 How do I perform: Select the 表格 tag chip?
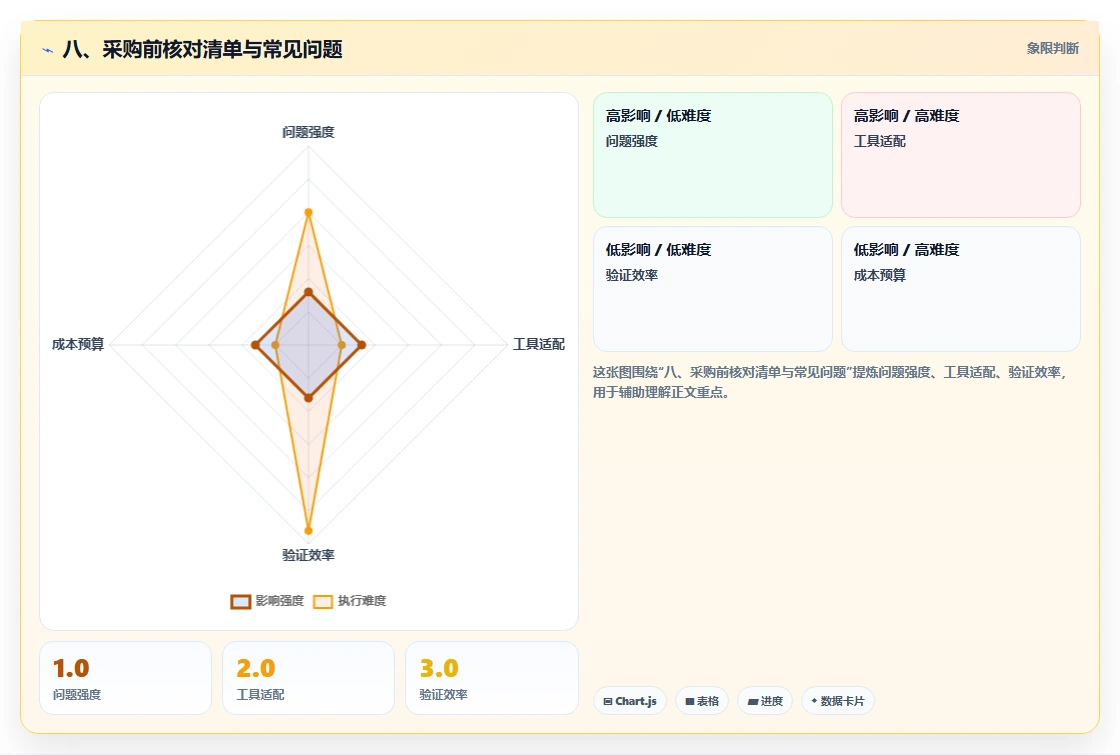point(702,701)
